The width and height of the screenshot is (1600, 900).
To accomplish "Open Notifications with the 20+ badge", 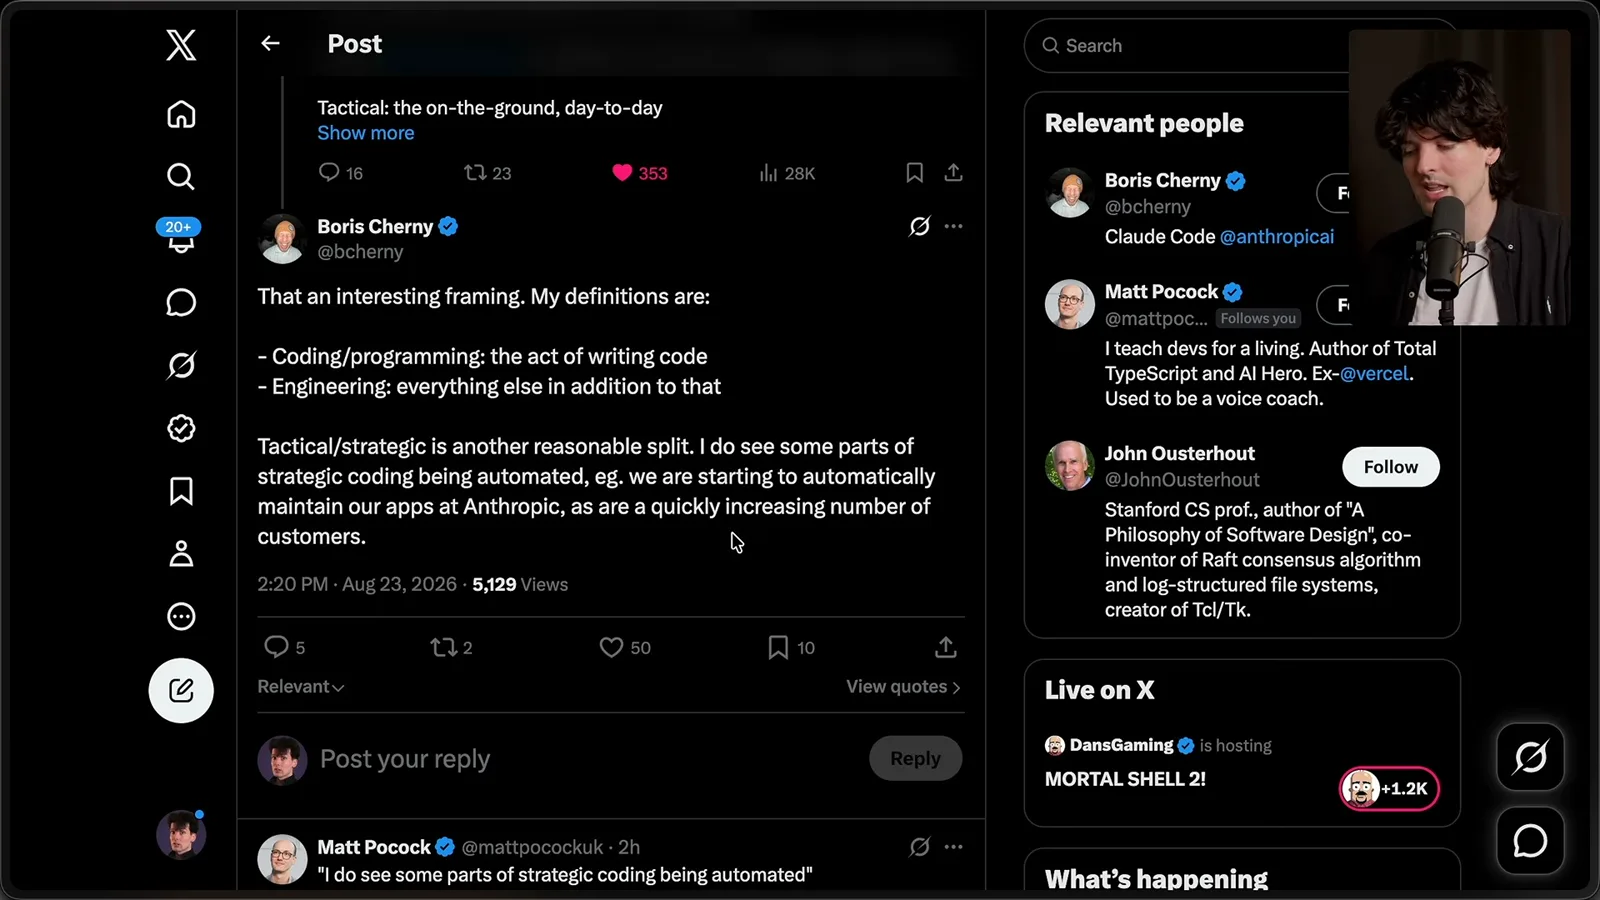I will [x=180, y=237].
